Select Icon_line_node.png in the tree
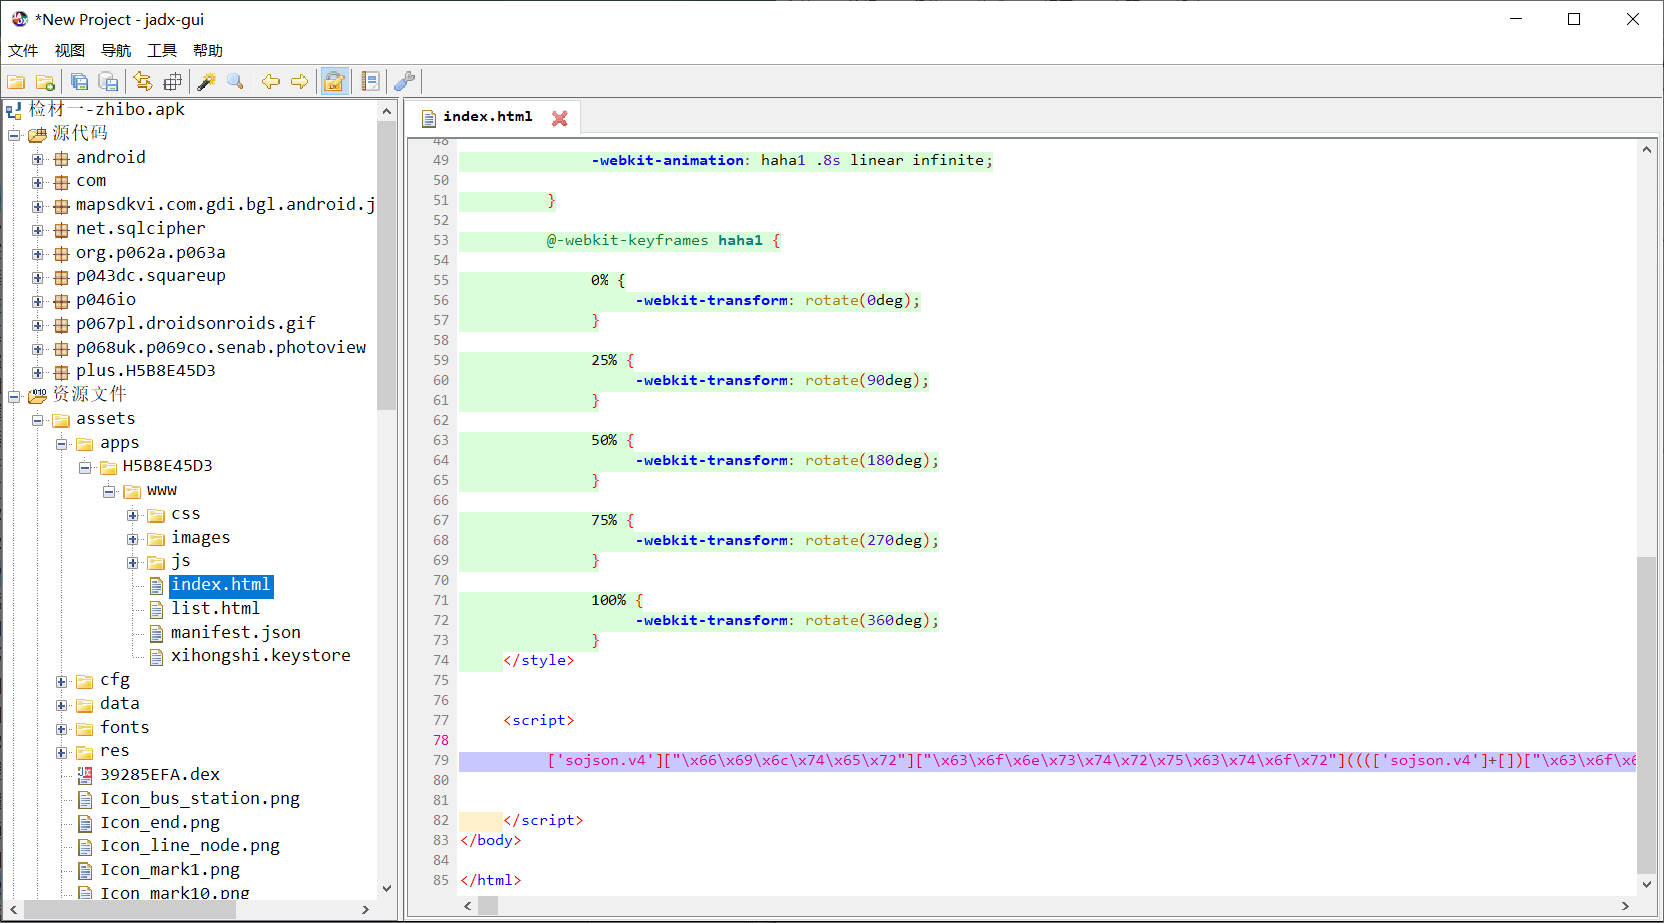This screenshot has height=923, width=1664. (x=190, y=845)
